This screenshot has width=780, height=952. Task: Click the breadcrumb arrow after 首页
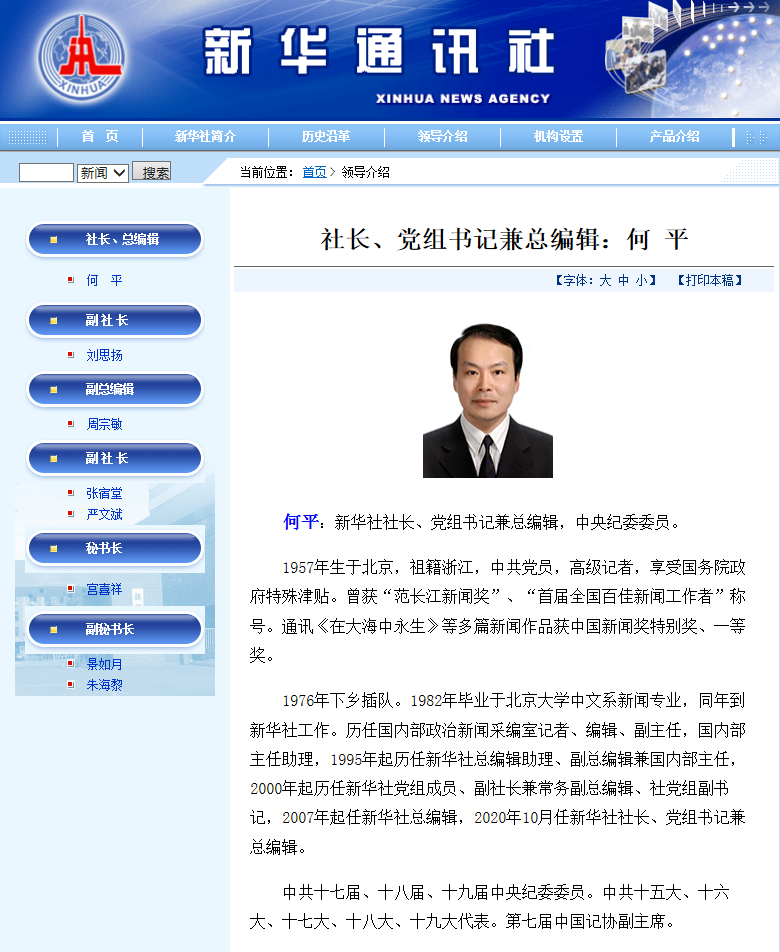(x=333, y=172)
